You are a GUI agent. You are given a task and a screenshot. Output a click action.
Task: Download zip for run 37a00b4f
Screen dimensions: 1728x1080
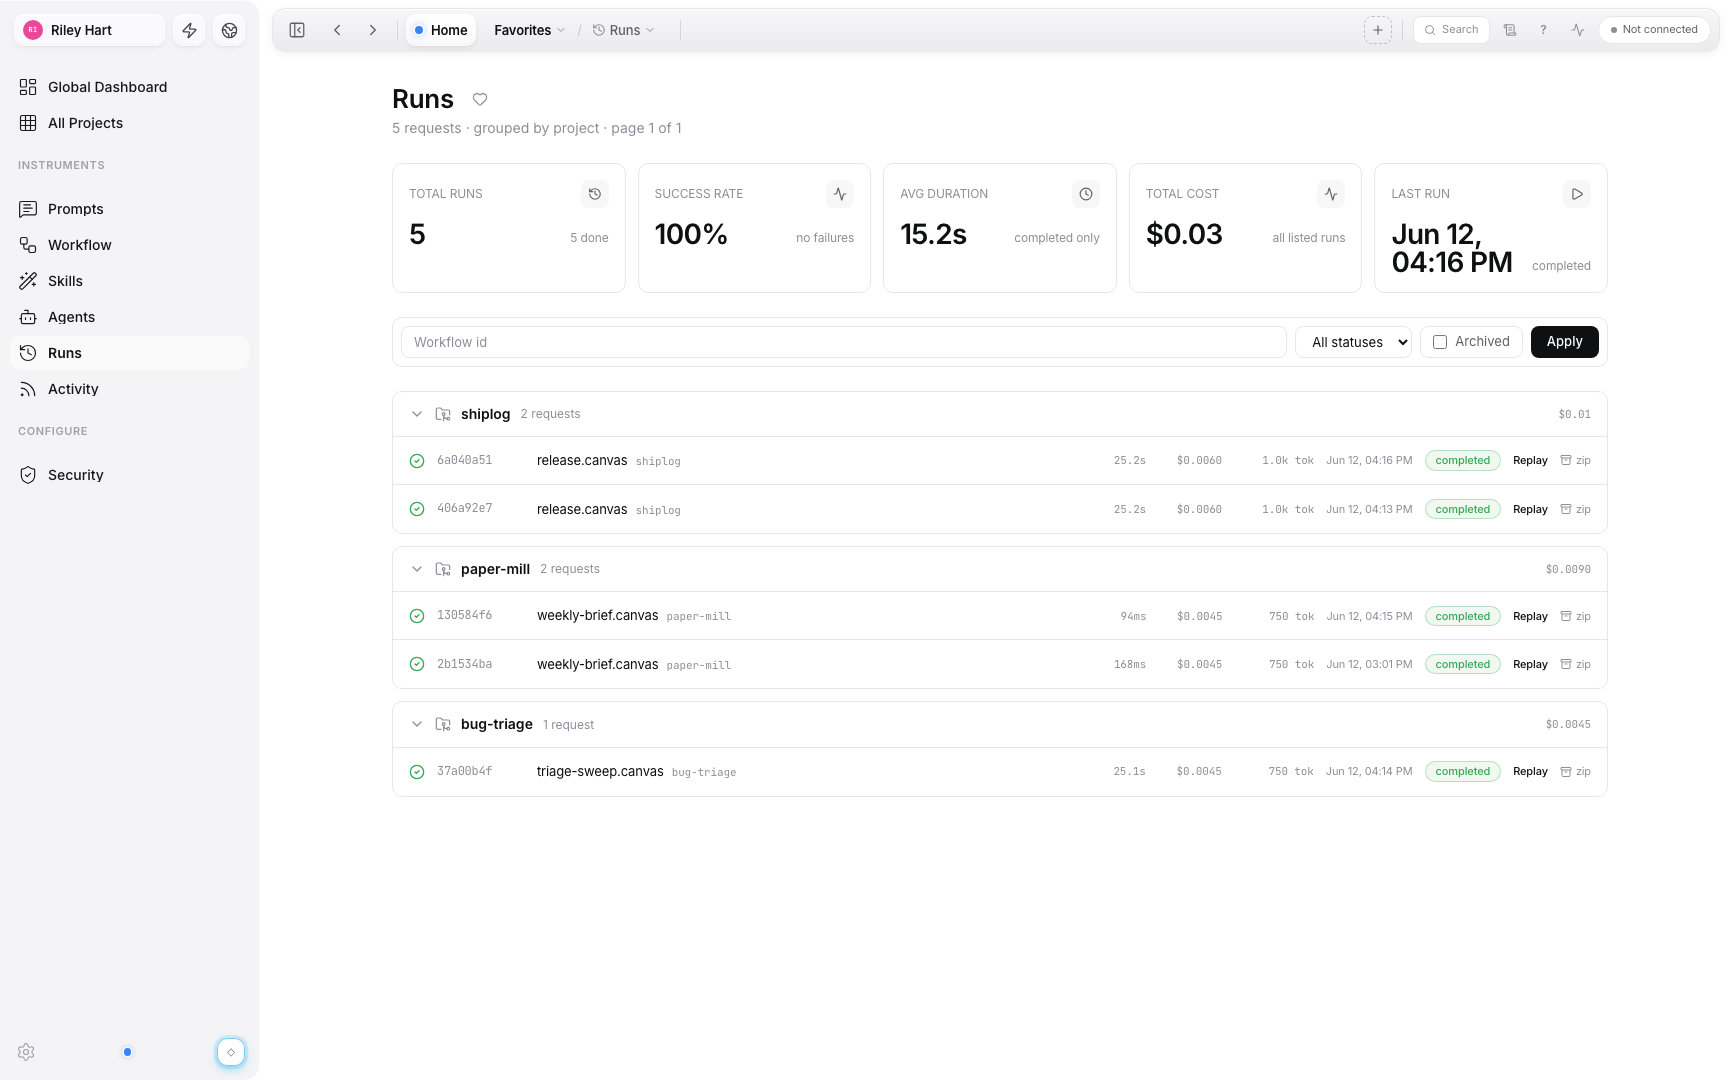tap(1575, 772)
